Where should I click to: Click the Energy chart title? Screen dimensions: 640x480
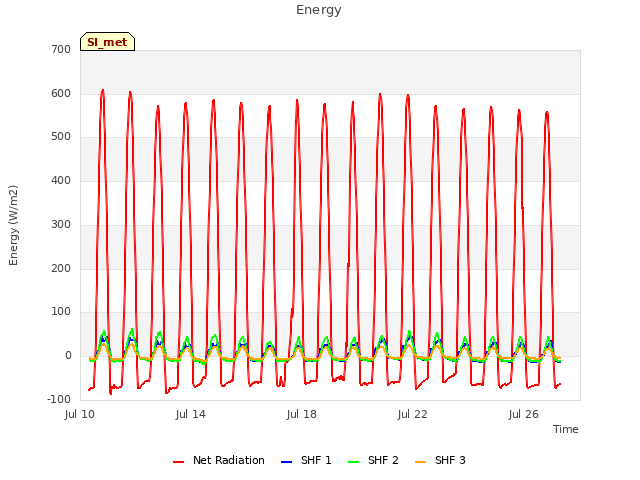tap(319, 10)
